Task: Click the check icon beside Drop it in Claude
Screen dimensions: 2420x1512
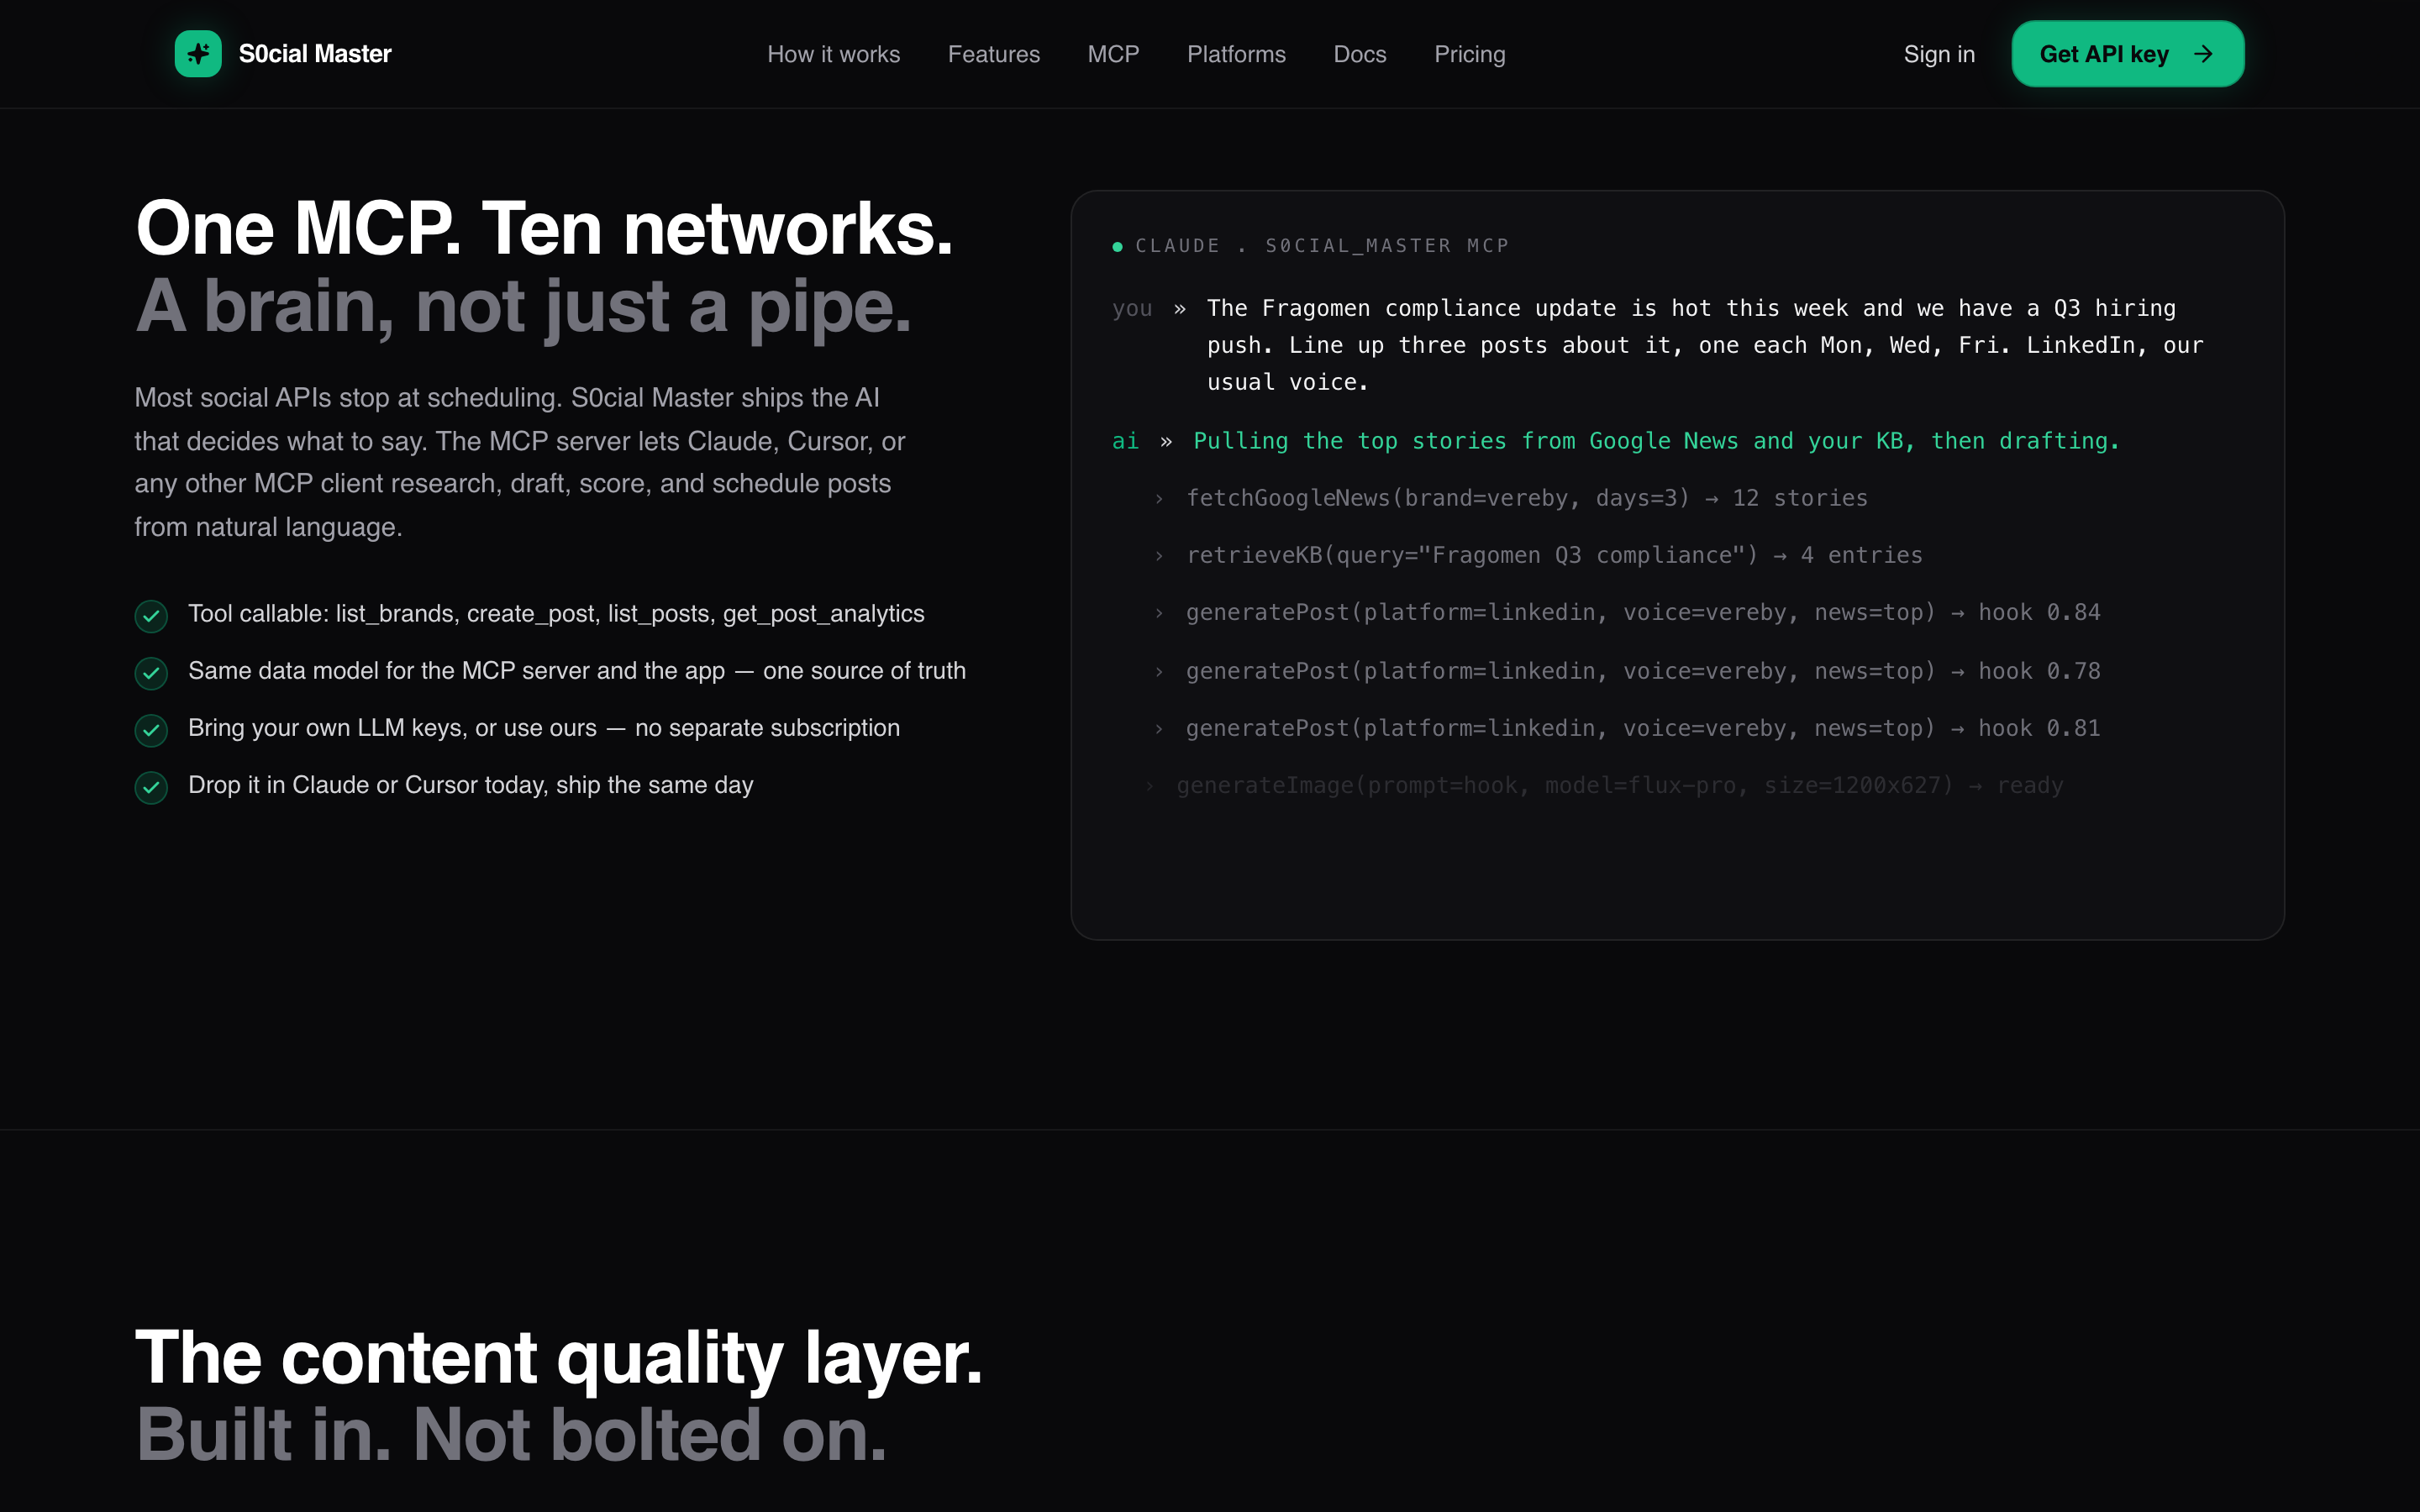Action: tap(151, 787)
